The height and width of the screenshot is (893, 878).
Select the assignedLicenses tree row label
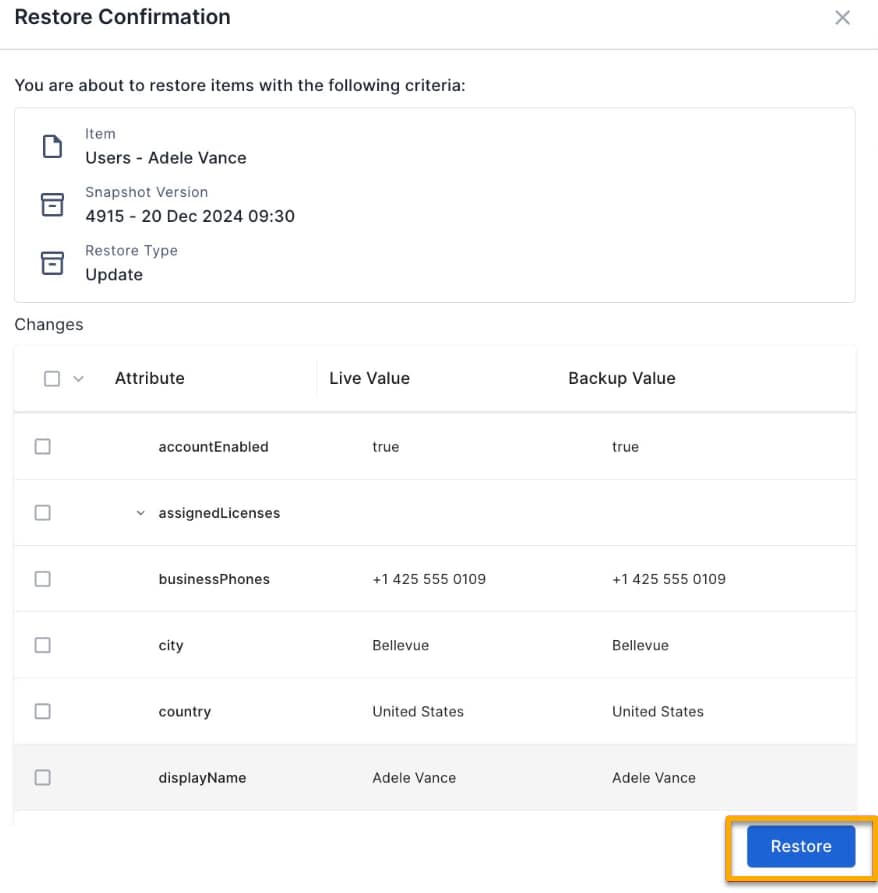coord(219,513)
